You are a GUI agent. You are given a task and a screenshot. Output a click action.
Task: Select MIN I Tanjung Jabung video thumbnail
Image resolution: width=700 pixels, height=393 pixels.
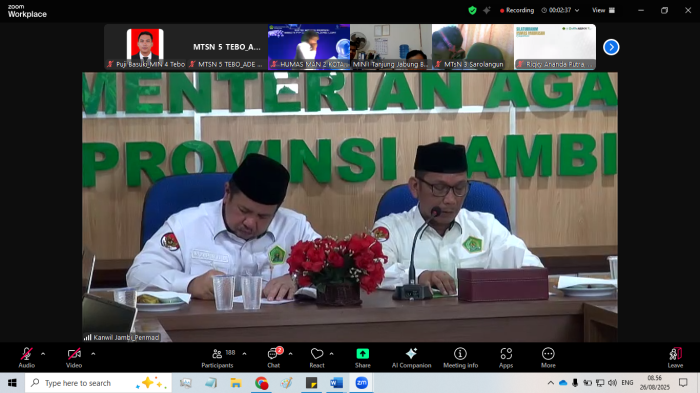click(391, 47)
